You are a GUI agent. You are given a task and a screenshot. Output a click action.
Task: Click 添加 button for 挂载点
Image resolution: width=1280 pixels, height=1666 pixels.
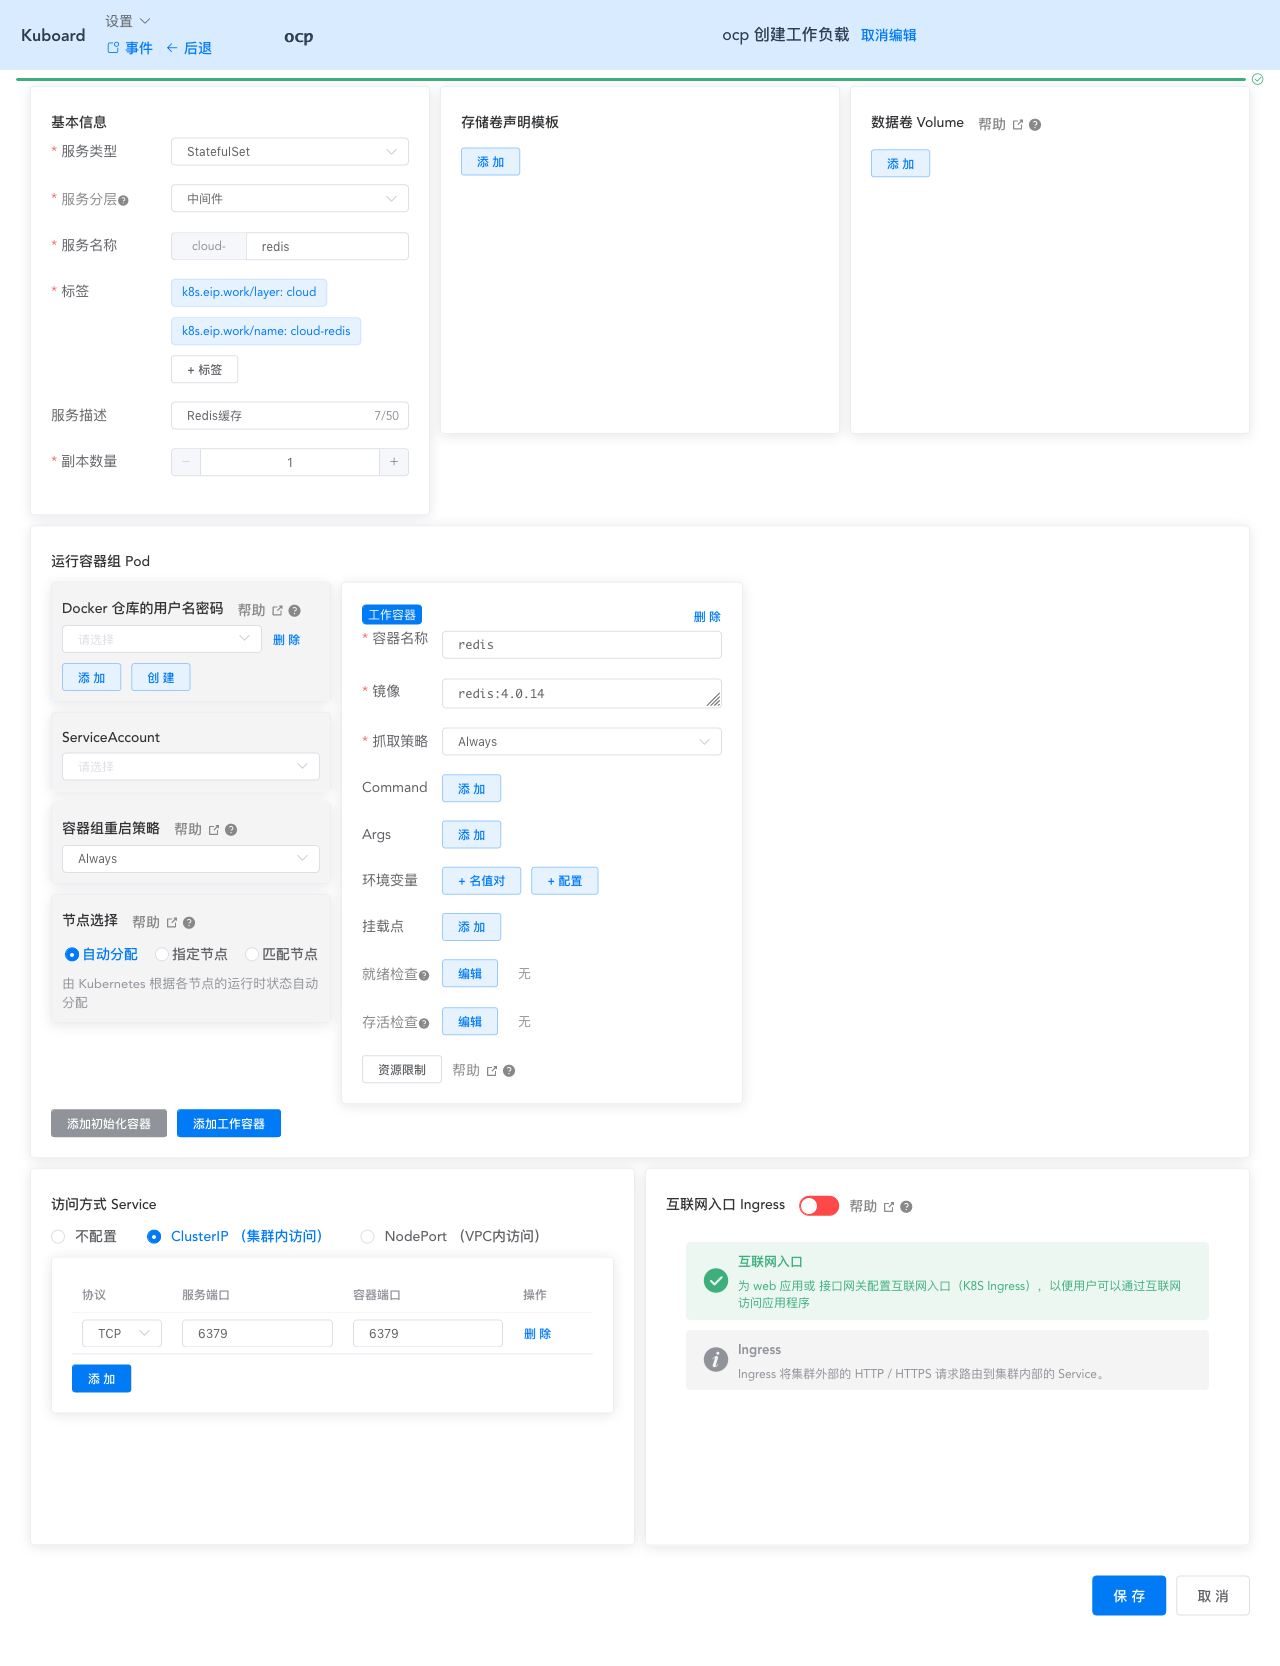point(472,927)
